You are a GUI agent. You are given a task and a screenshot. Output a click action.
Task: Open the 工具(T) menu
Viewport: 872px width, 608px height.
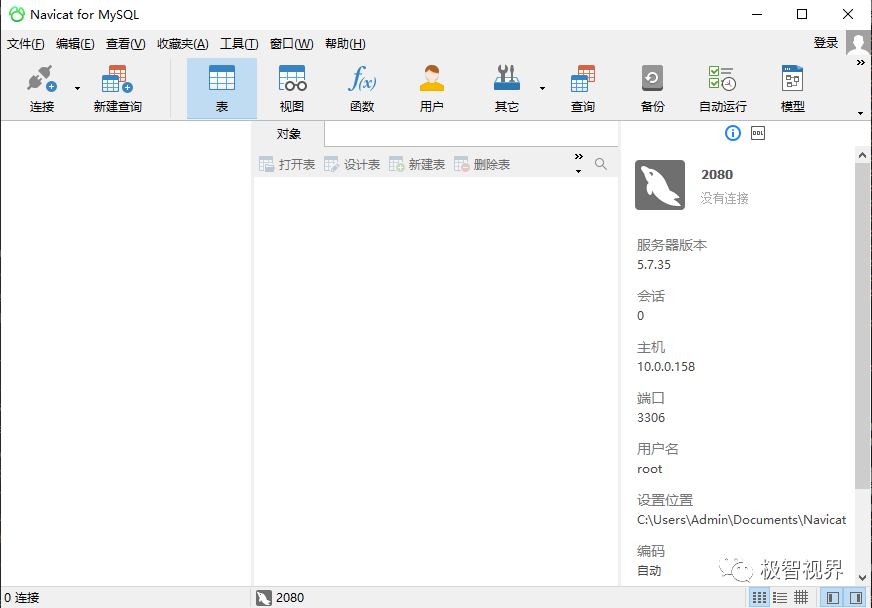pyautogui.click(x=239, y=44)
